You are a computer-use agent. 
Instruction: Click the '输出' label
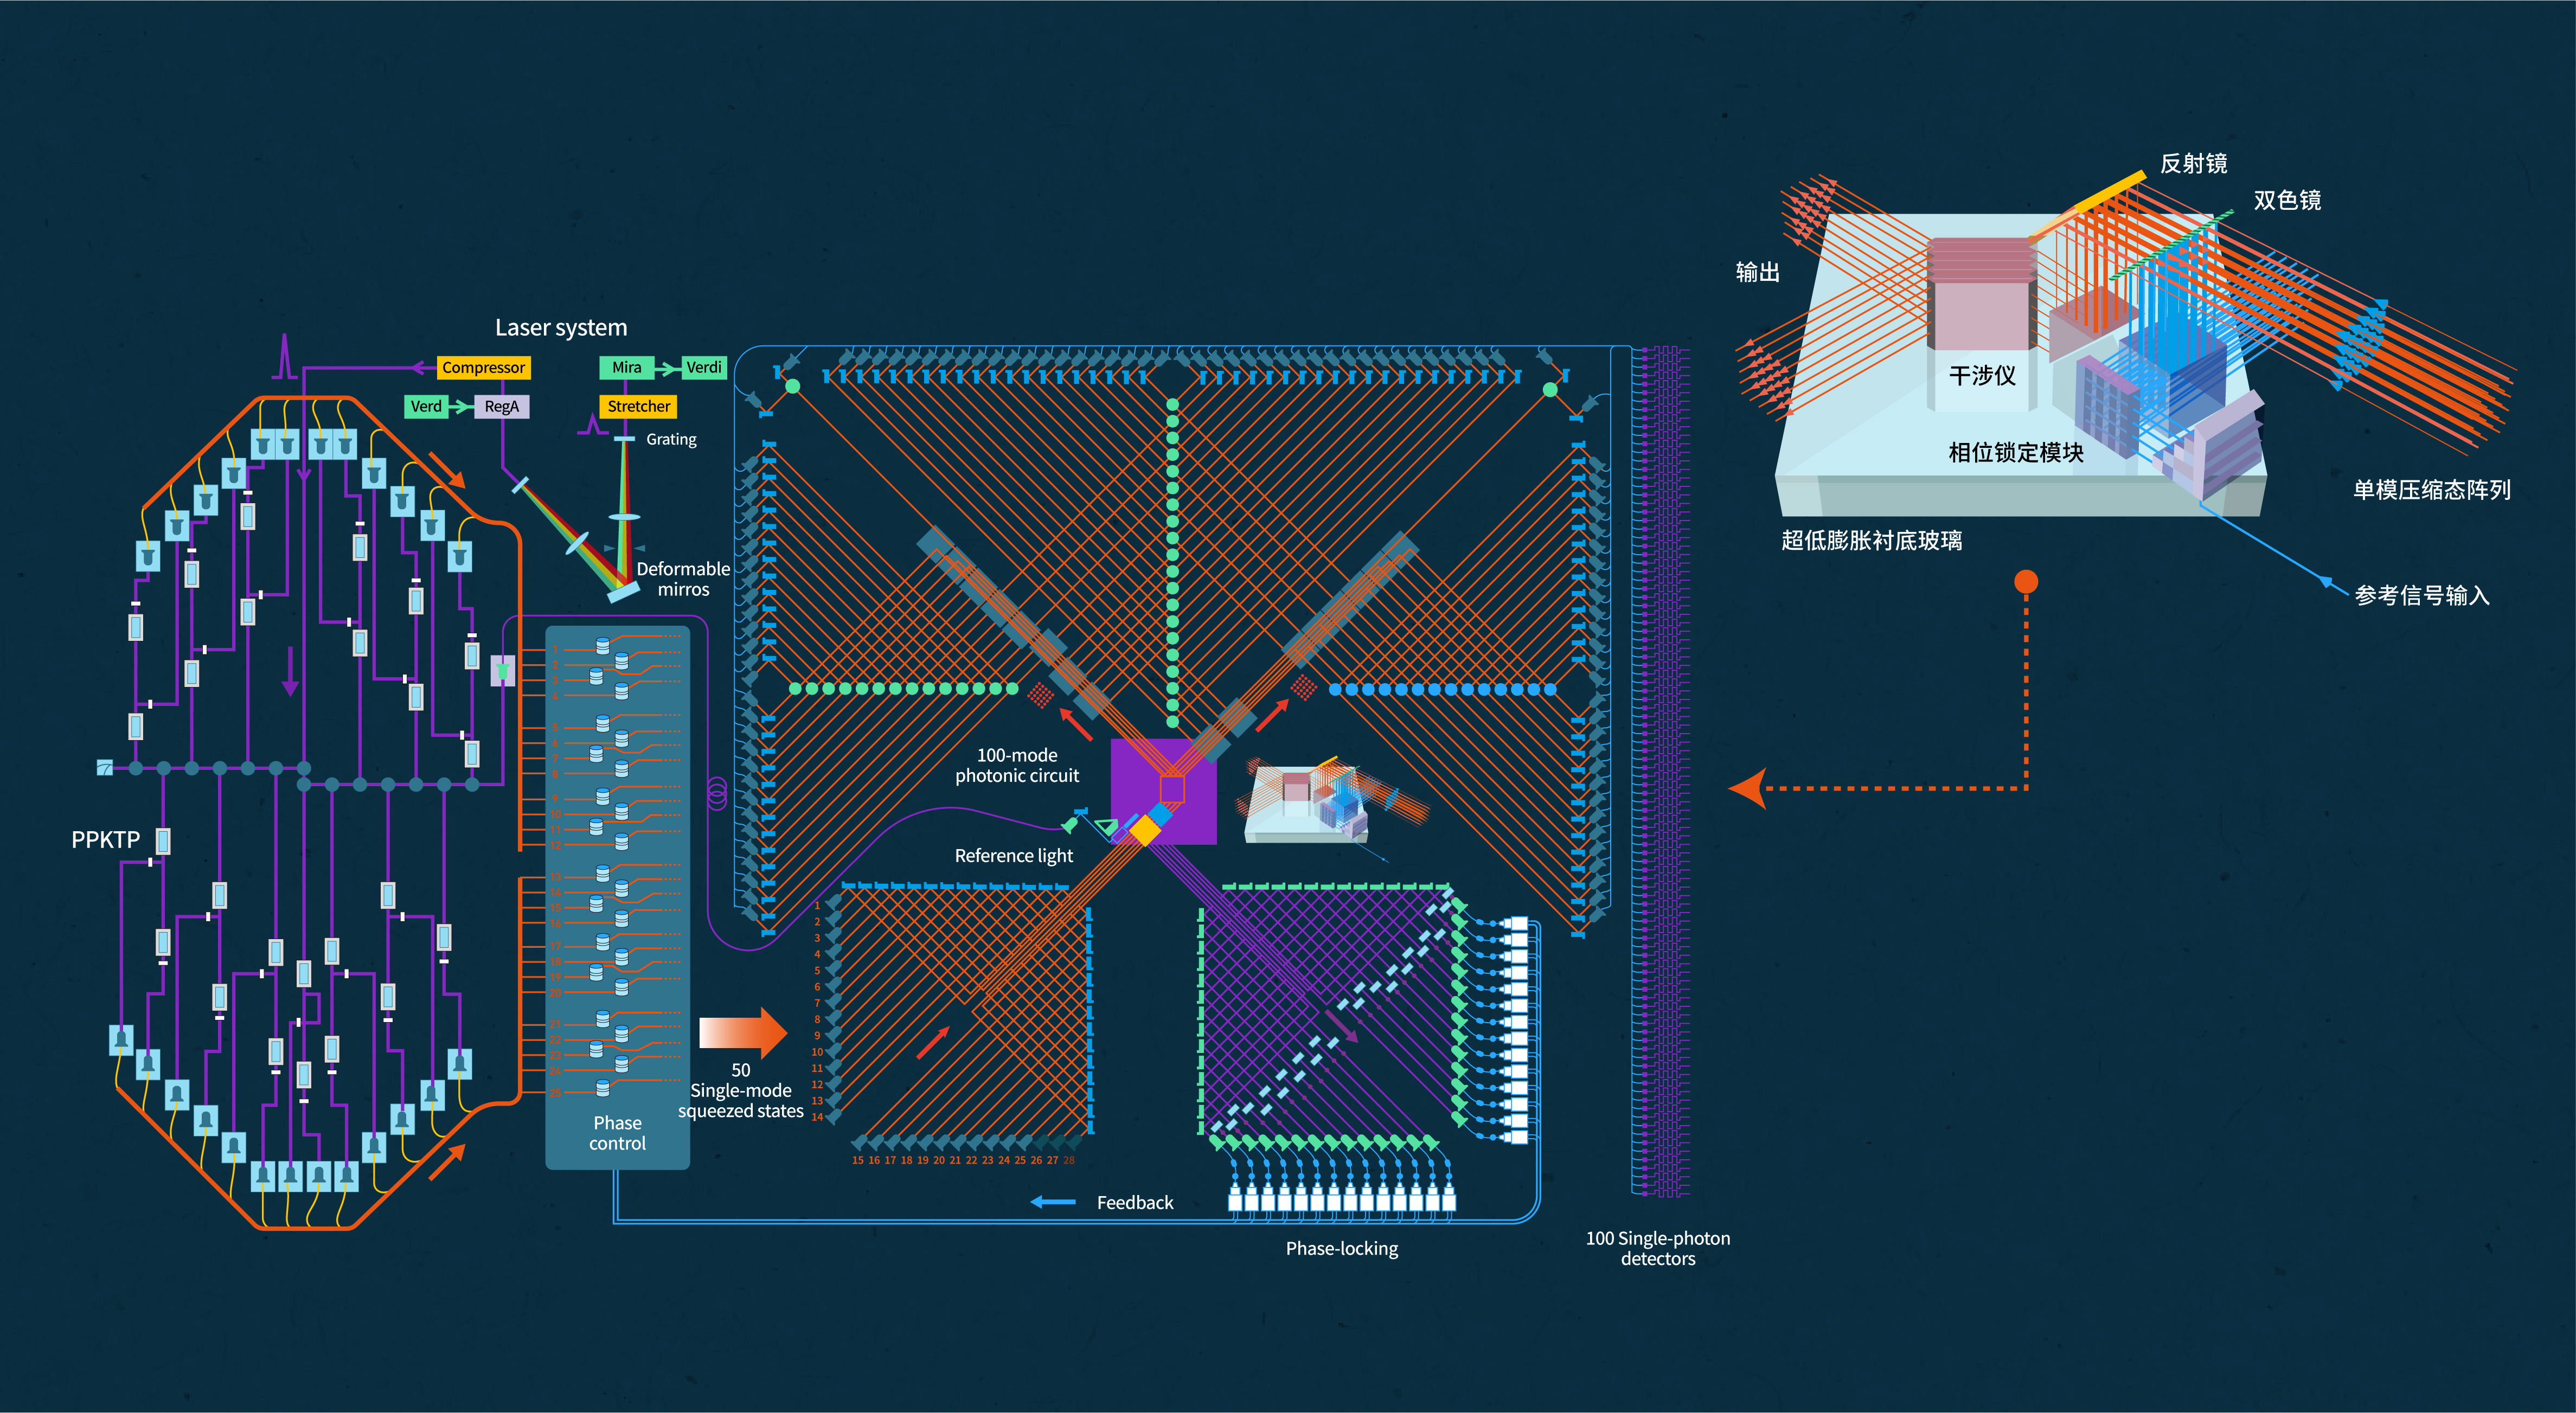click(x=1757, y=272)
